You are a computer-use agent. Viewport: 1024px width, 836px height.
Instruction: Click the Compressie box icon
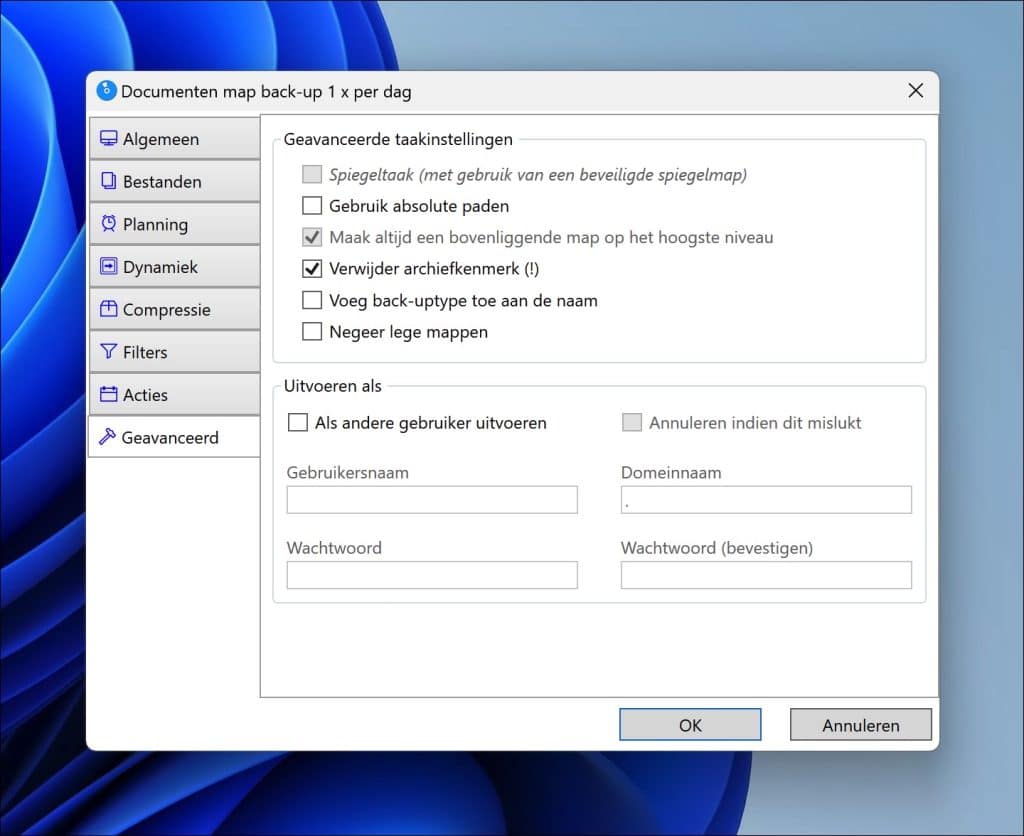pos(108,309)
